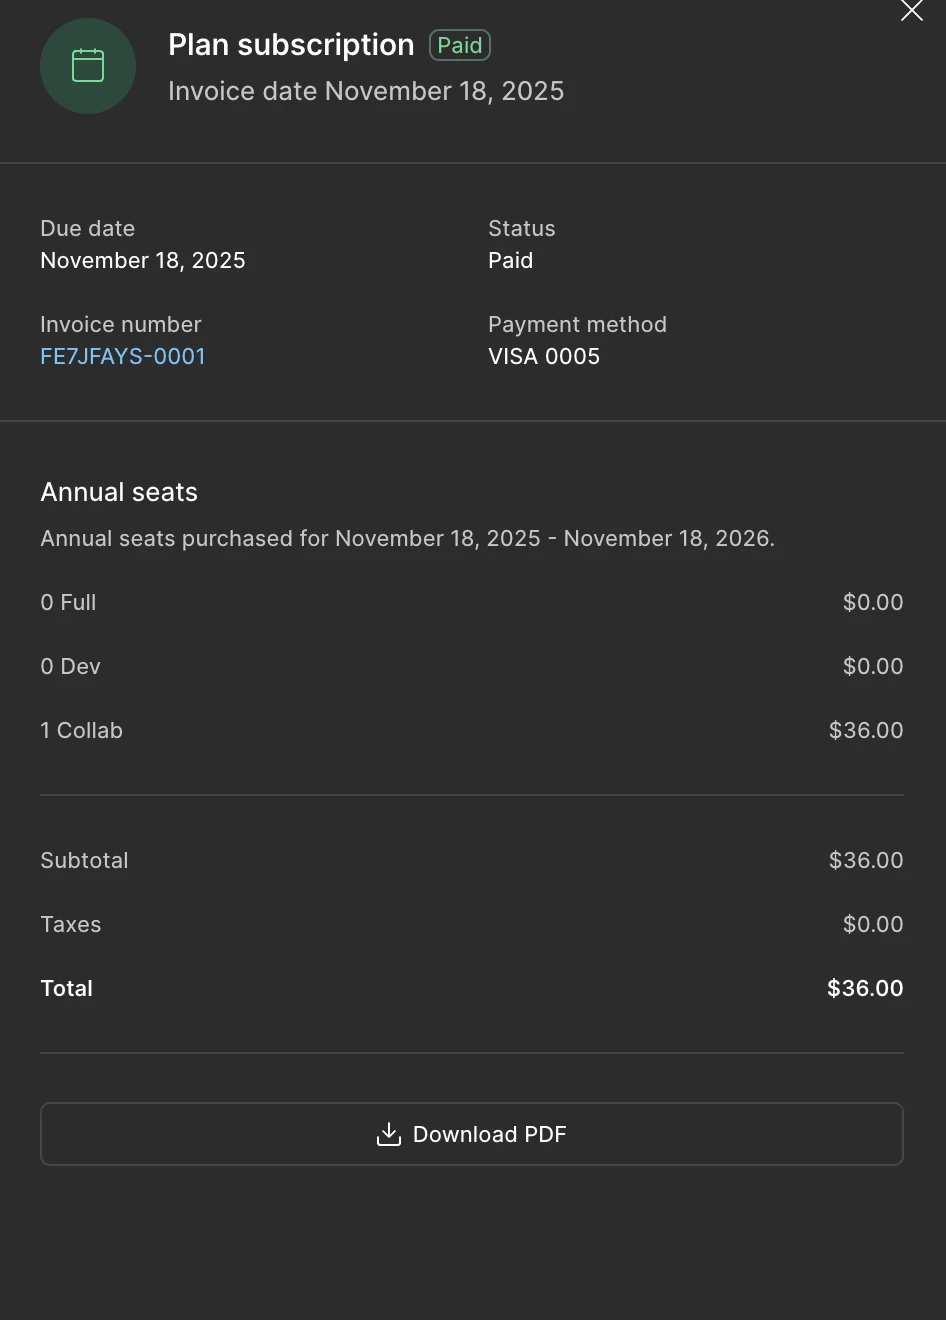Close the invoice details panel
Screen dimensions: 946x1320
pos(911,11)
